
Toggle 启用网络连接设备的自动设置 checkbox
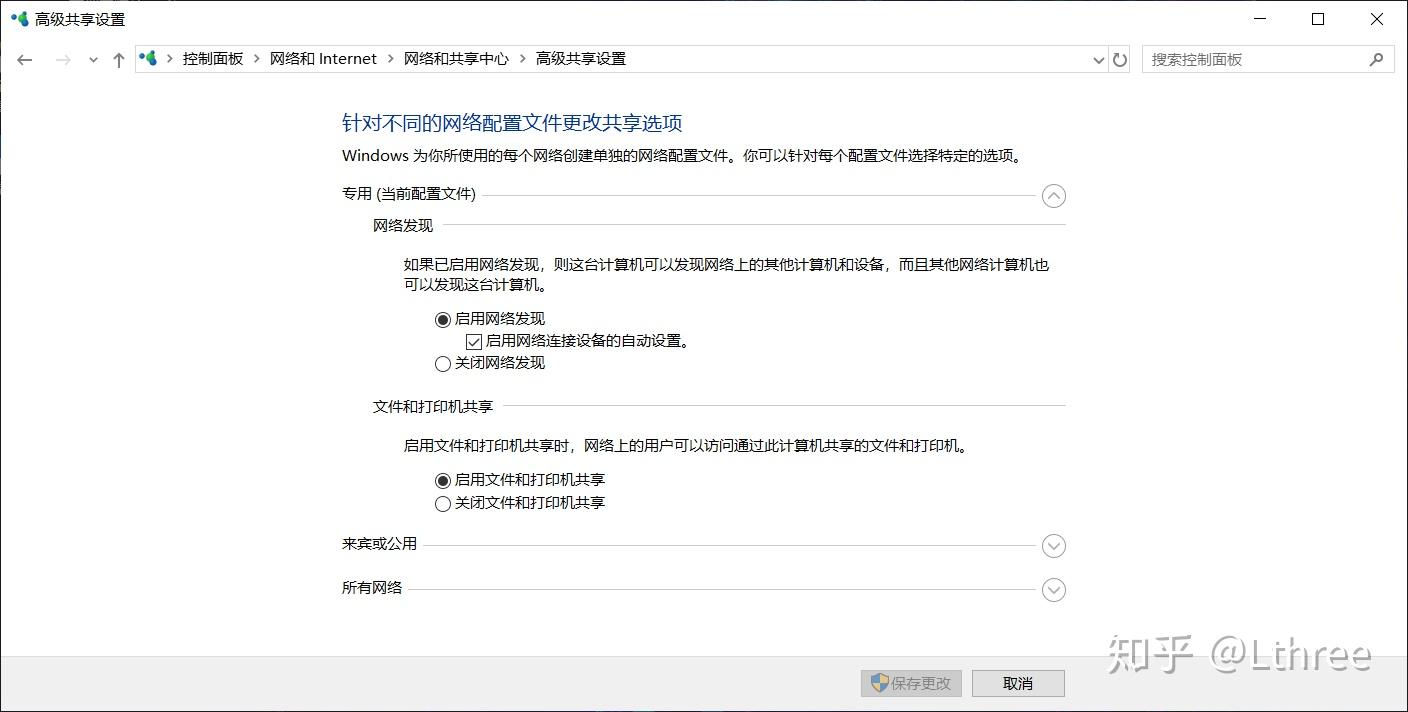(474, 342)
